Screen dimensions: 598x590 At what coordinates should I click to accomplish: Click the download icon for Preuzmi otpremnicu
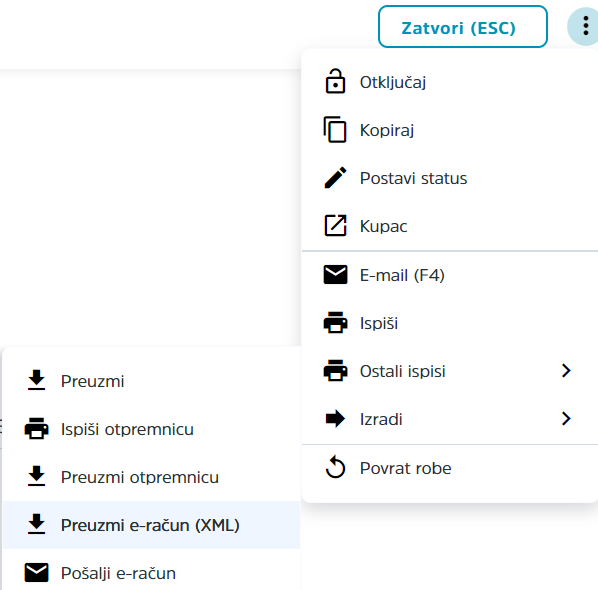click(x=37, y=476)
